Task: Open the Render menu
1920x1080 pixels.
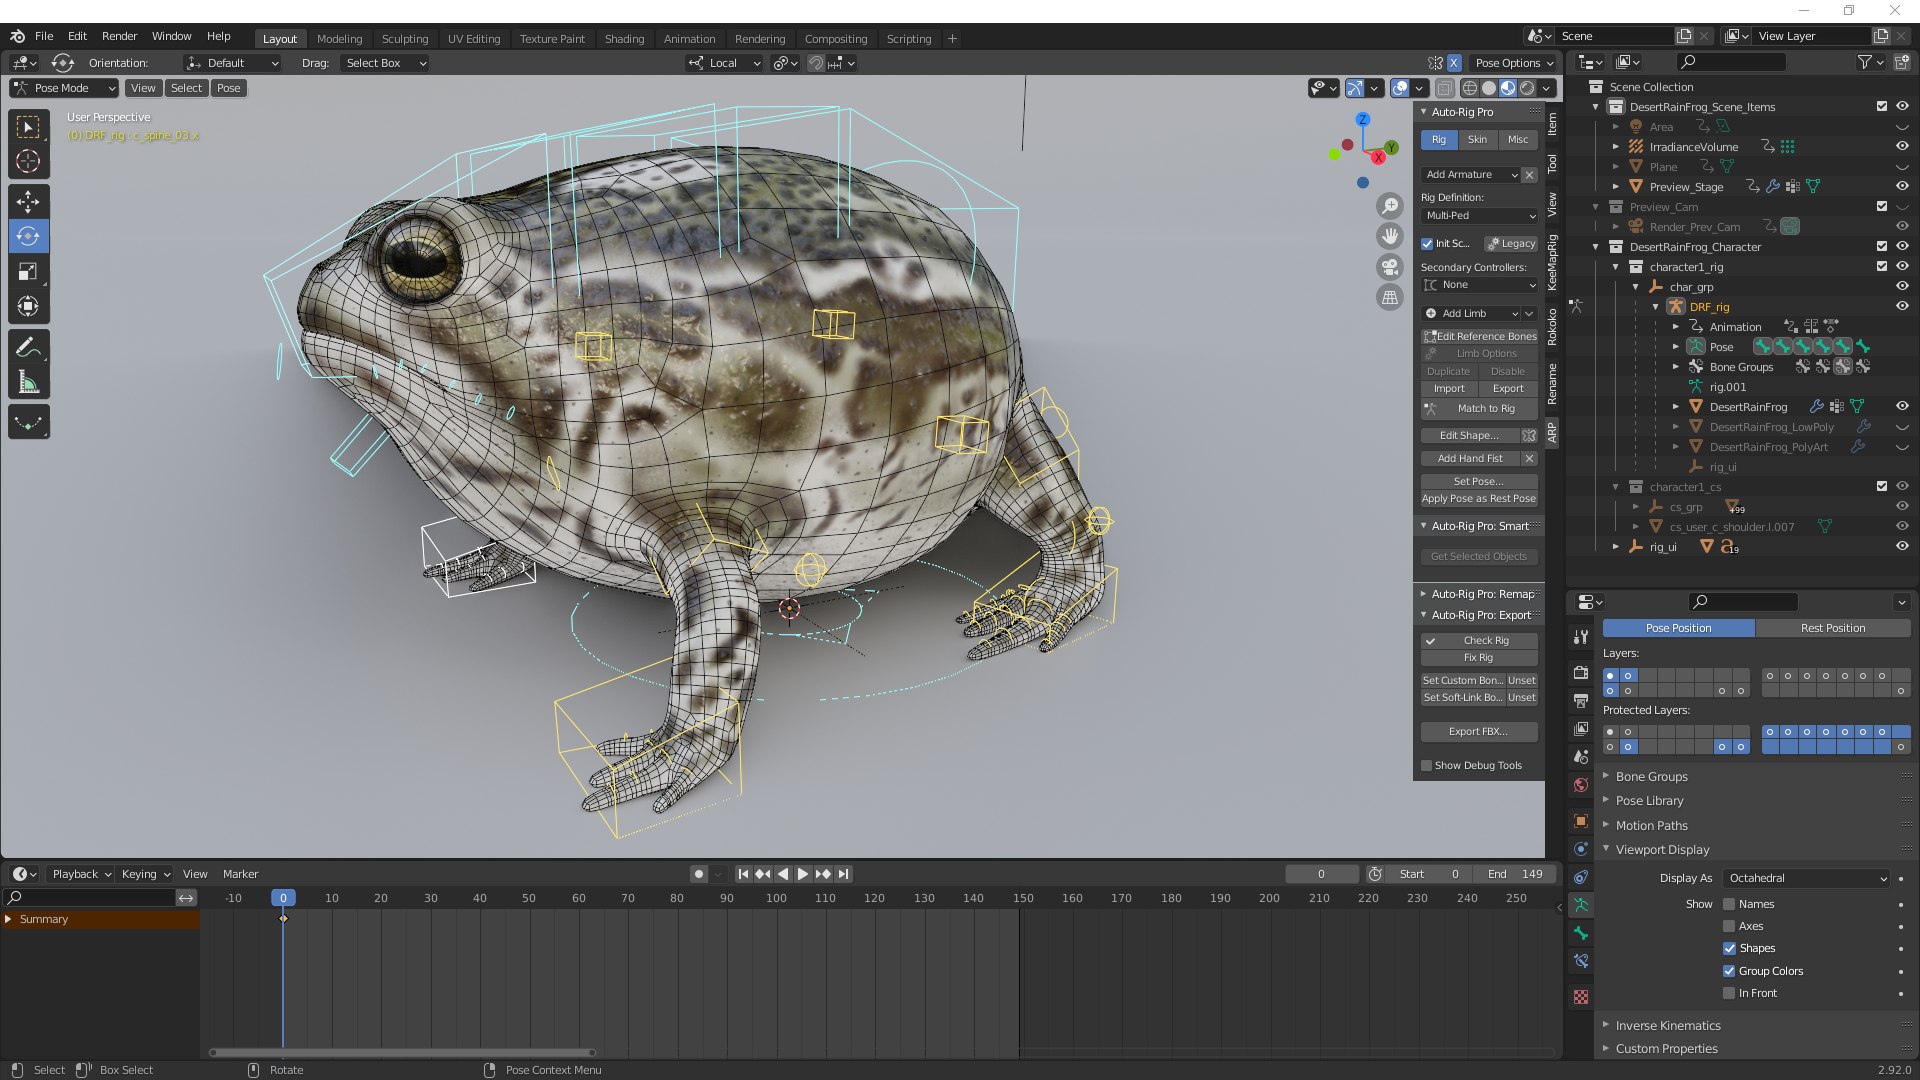Action: (x=119, y=36)
